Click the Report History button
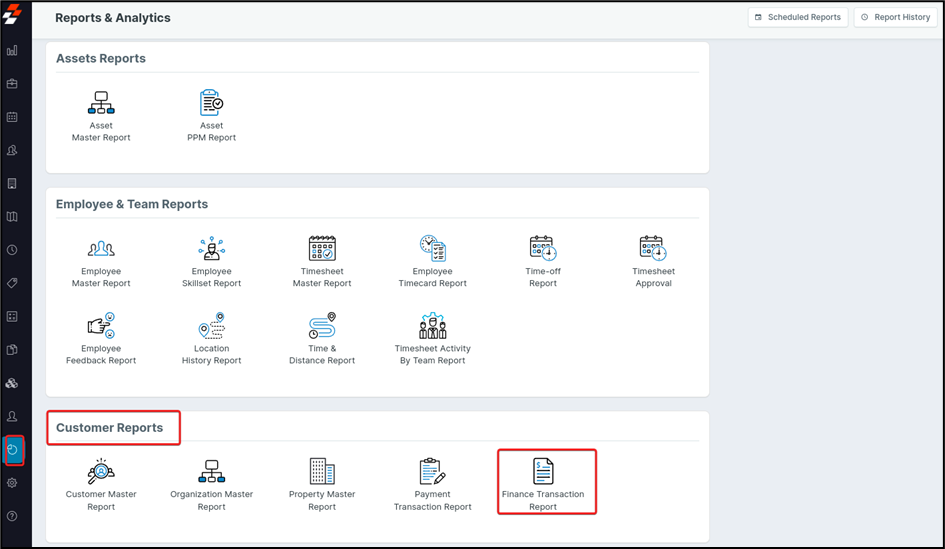This screenshot has height=549, width=945. coord(896,17)
